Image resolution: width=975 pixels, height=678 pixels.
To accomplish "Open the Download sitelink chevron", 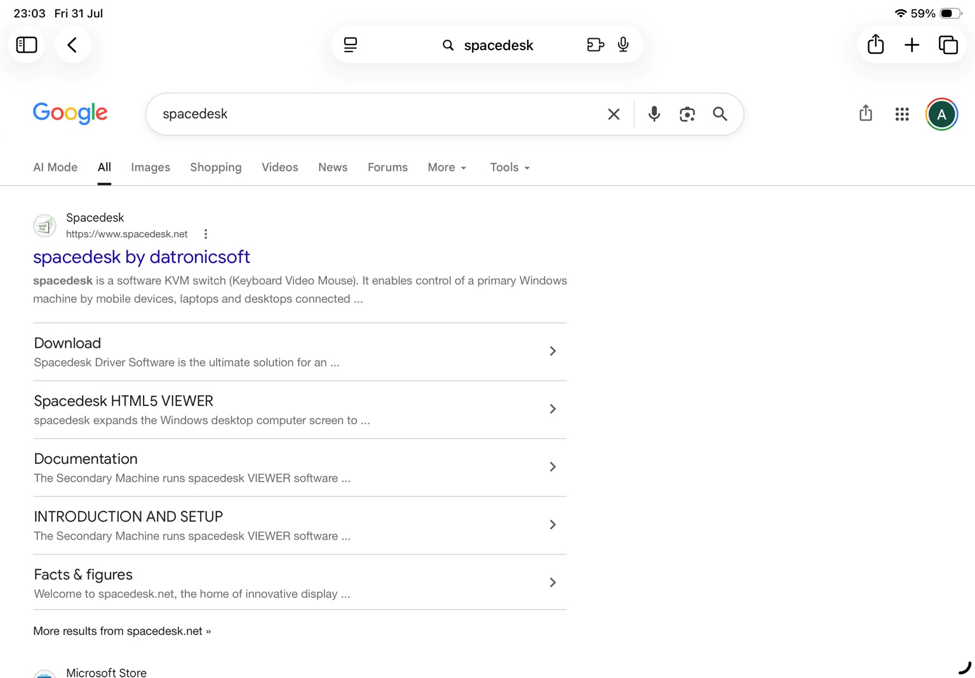I will coord(552,351).
